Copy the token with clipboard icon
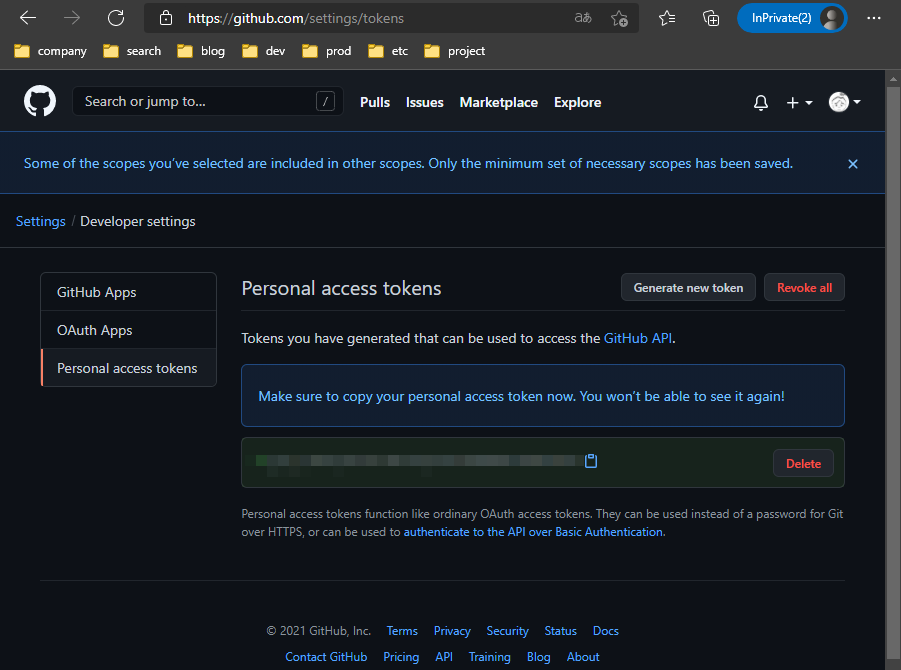 click(591, 461)
